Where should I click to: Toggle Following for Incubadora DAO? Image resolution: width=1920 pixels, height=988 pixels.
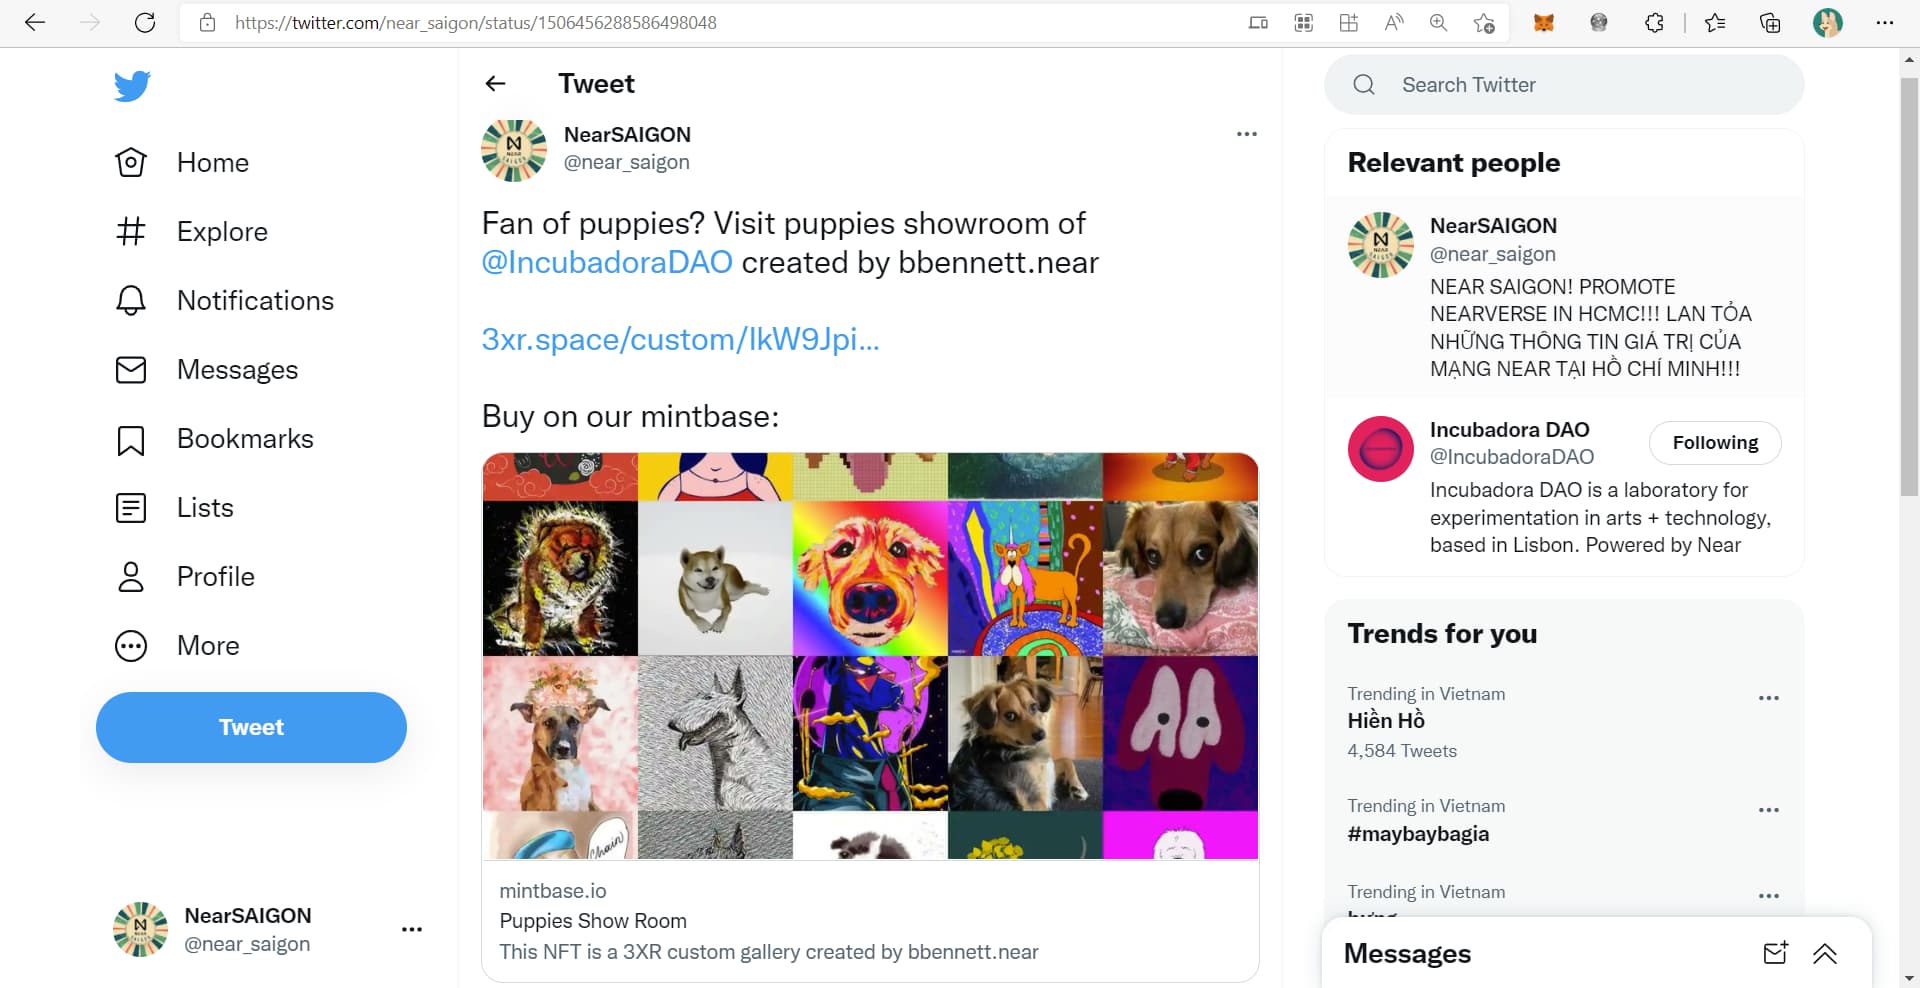[1714, 443]
